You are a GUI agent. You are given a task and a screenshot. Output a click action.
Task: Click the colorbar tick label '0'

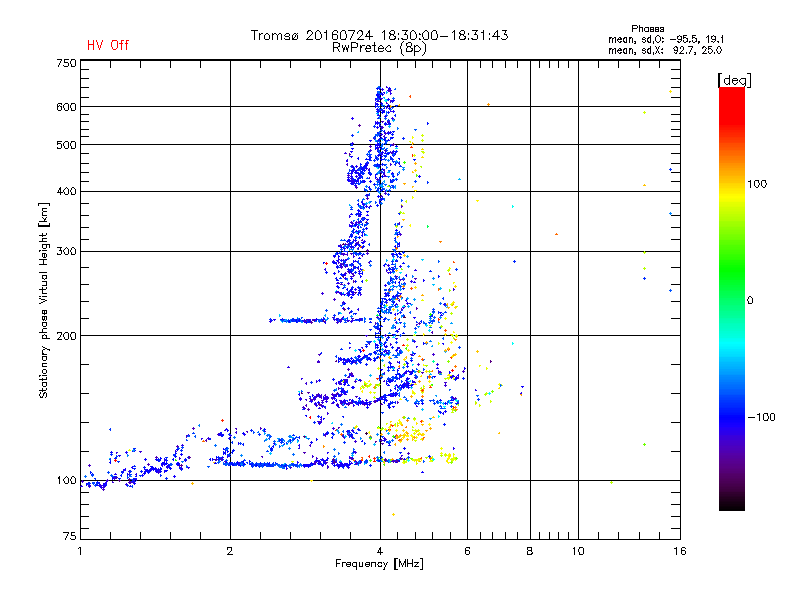pos(750,301)
